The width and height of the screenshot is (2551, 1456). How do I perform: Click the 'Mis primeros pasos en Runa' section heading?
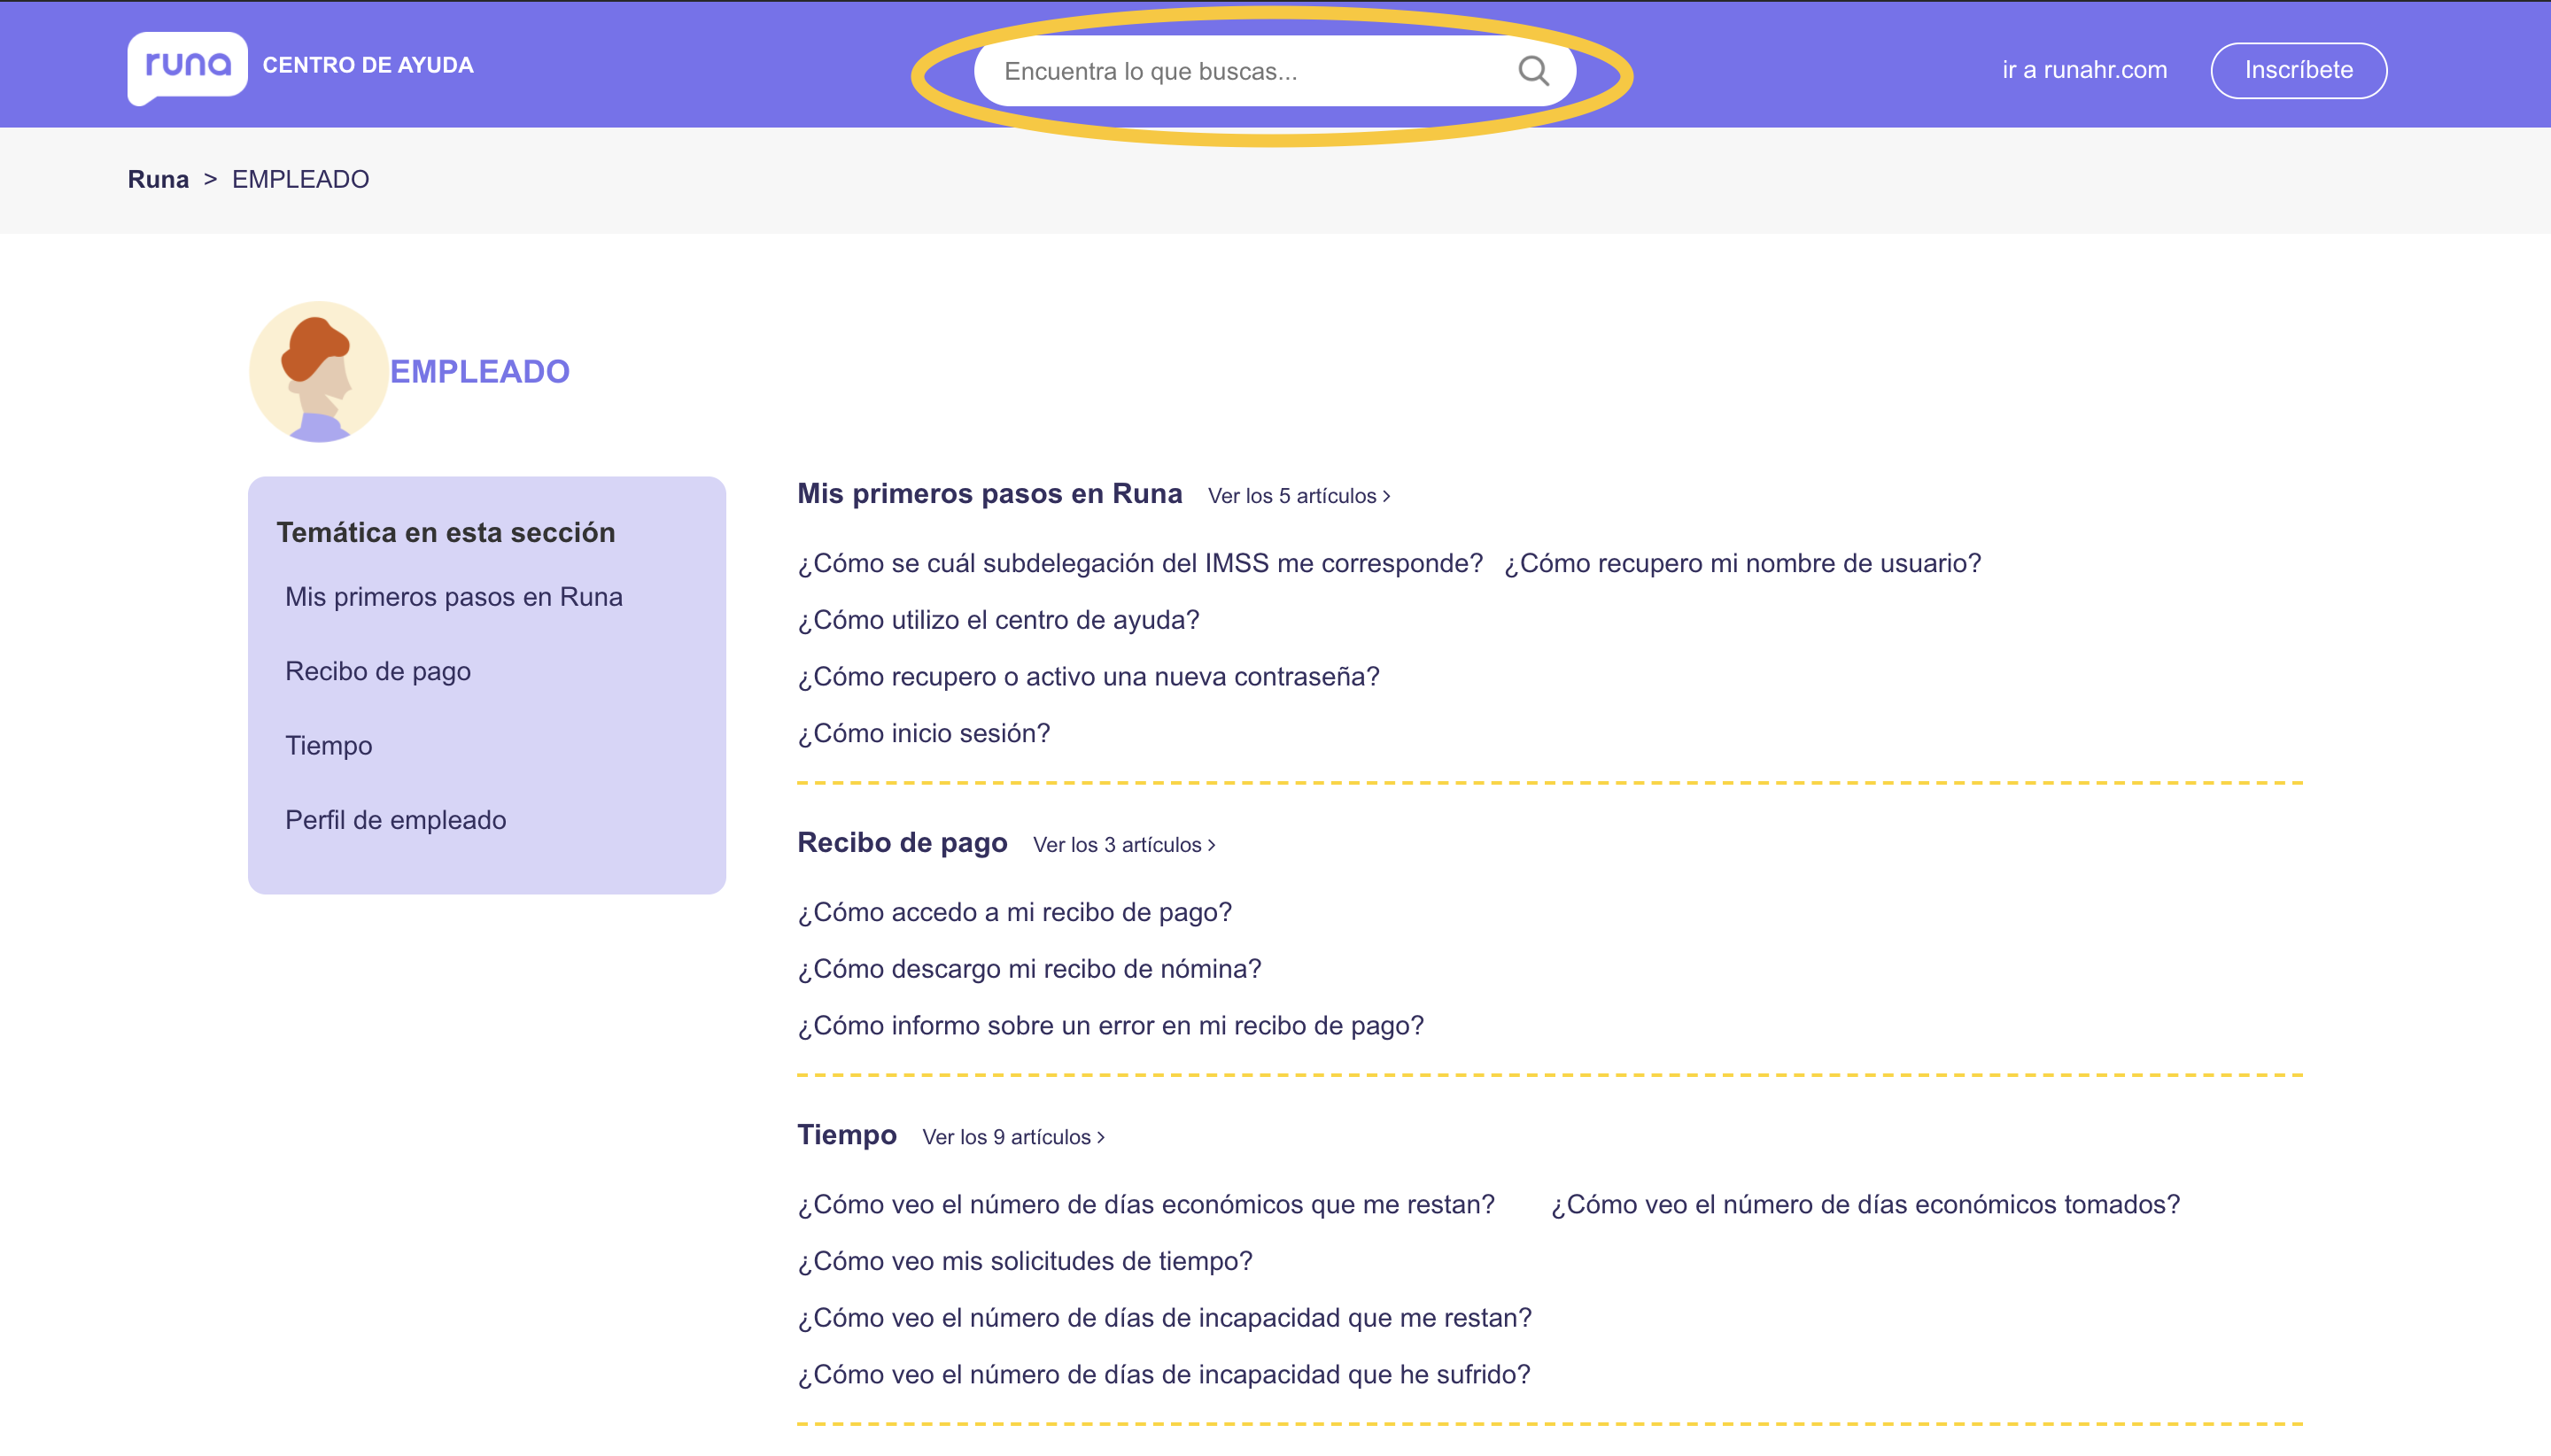990,494
